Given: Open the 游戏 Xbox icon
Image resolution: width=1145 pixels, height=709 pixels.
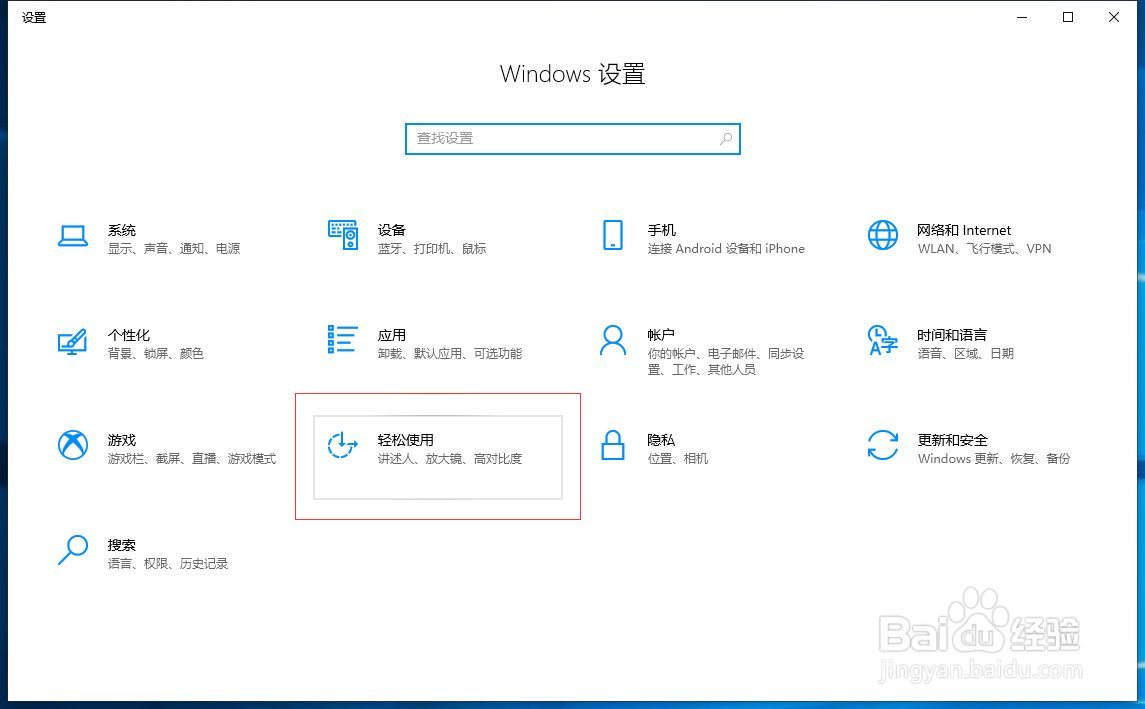Looking at the screenshot, I should (73, 445).
